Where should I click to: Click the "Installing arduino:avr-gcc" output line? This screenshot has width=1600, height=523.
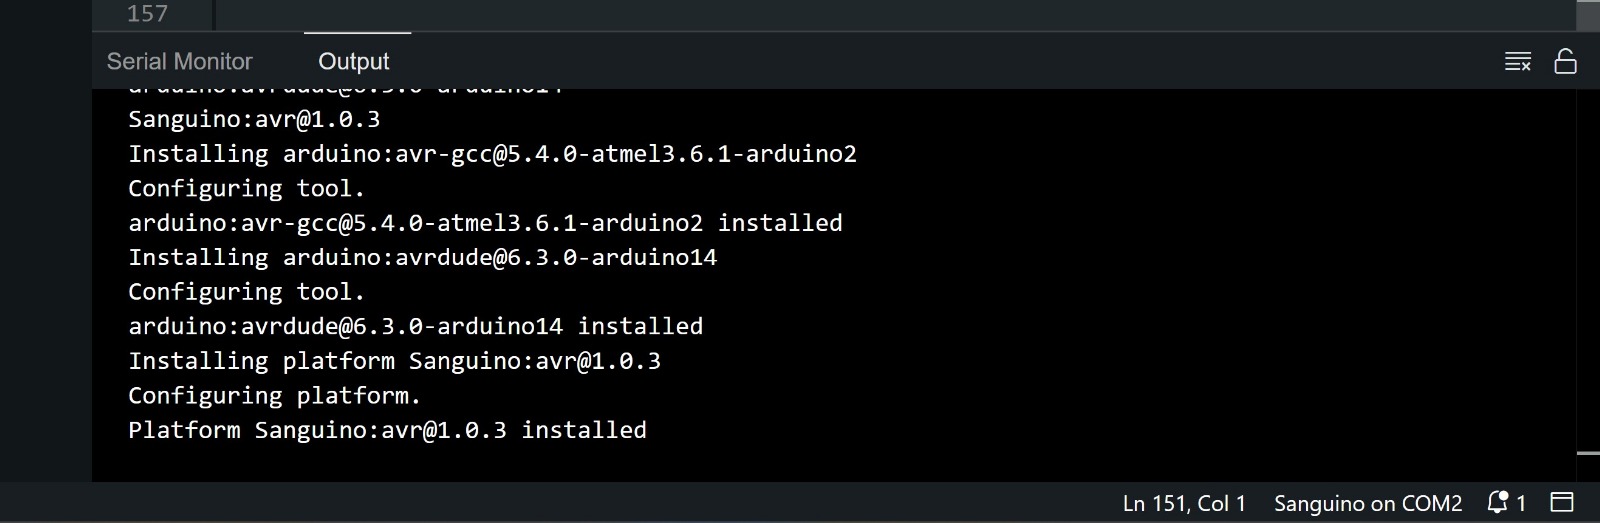coord(492,154)
